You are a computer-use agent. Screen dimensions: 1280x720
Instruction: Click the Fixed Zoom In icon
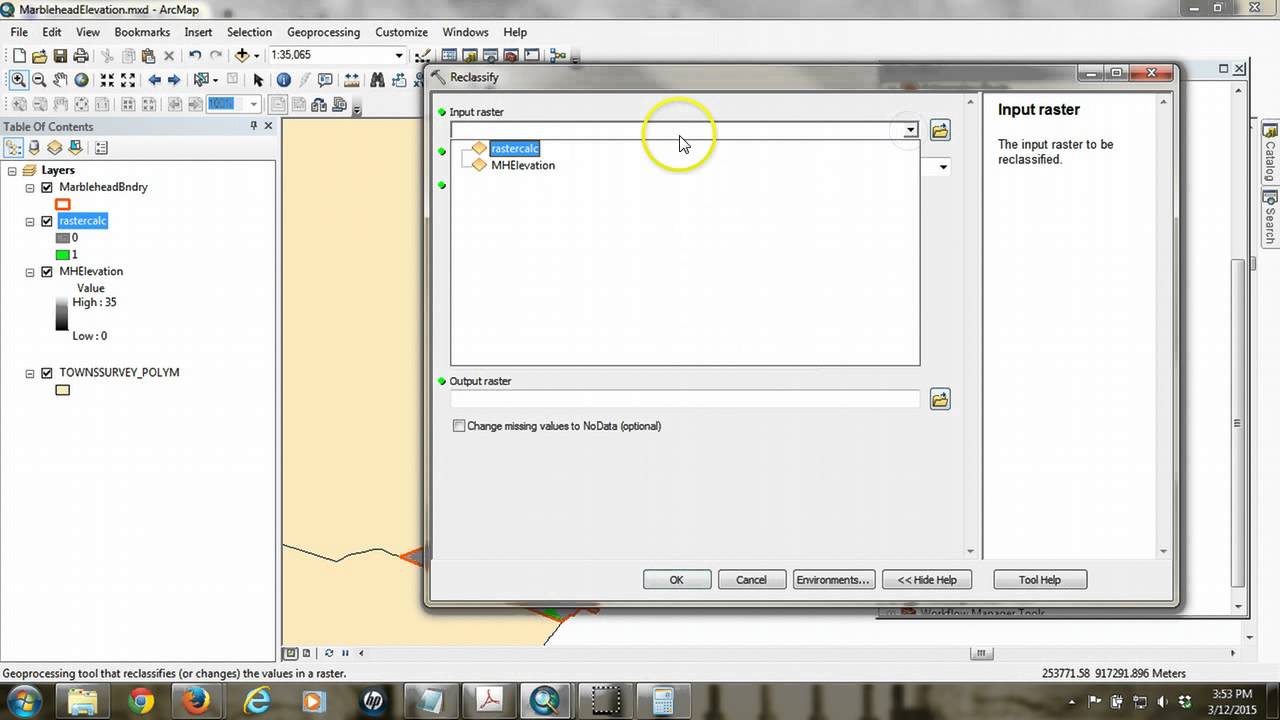(106, 80)
